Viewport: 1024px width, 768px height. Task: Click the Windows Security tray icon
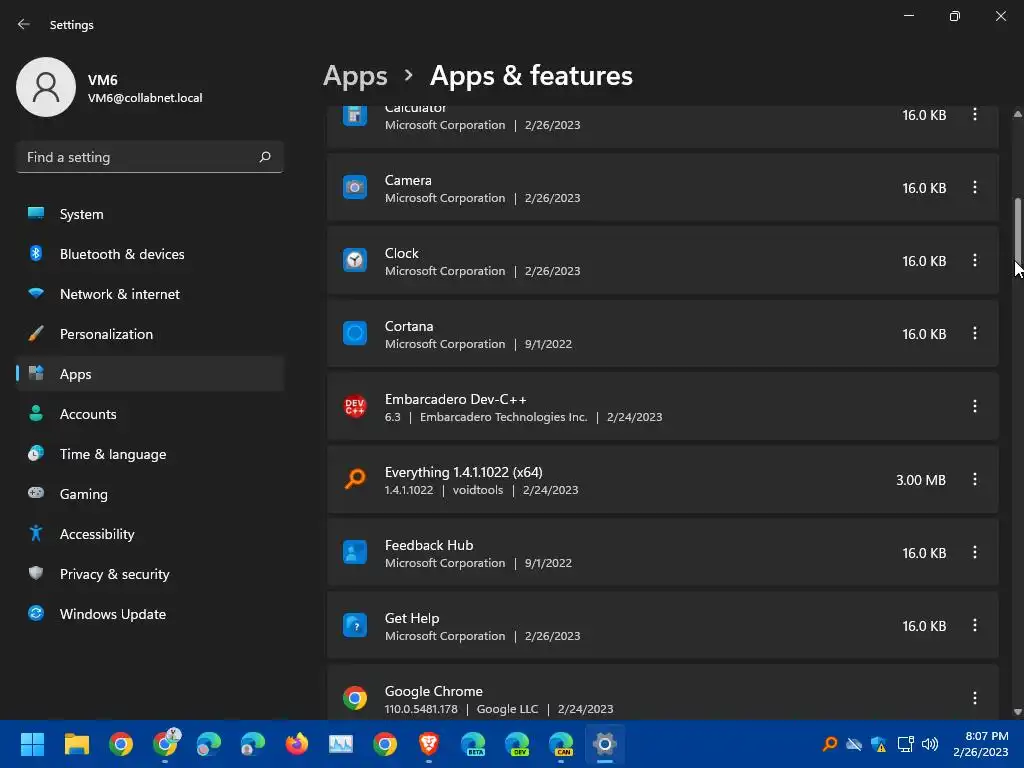[879, 744]
